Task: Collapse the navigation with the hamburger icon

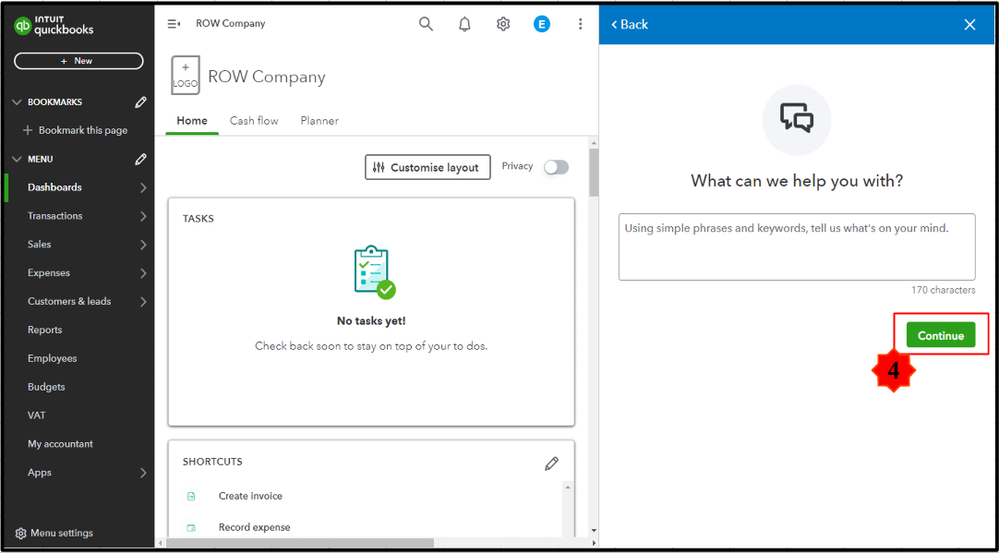Action: pos(174,24)
